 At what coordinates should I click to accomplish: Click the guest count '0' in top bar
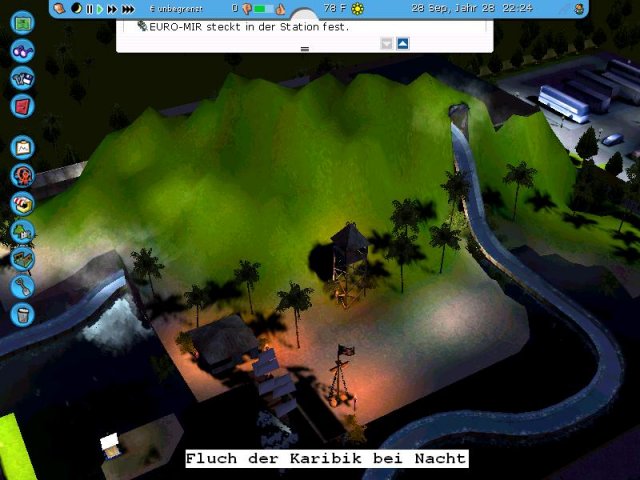point(235,8)
